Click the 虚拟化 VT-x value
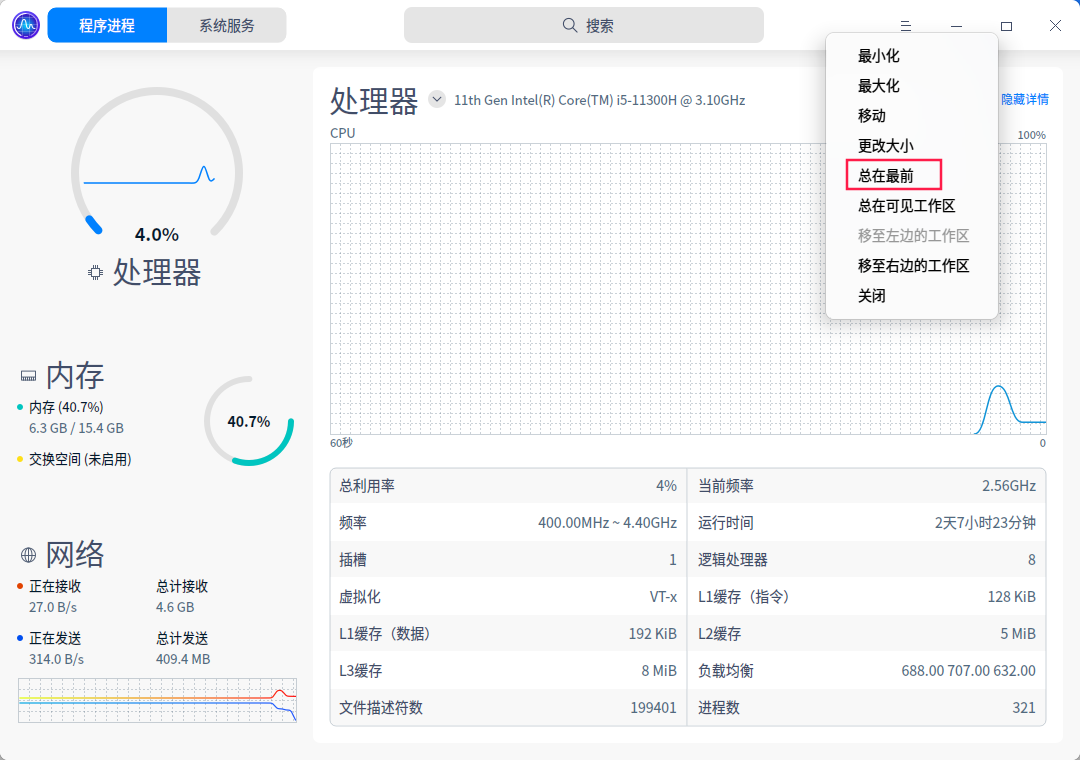The image size is (1080, 760). coord(663,597)
